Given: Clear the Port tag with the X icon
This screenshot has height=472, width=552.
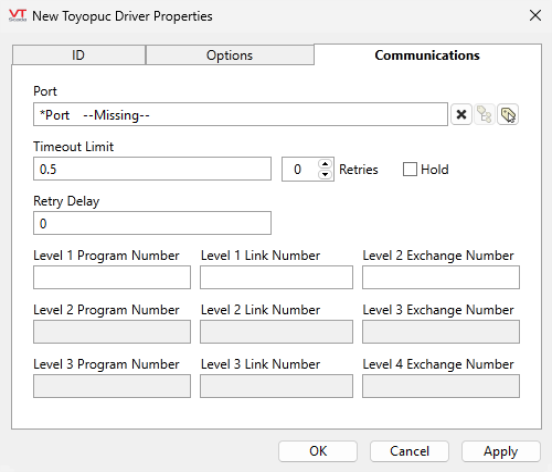Looking at the screenshot, I should [x=461, y=114].
